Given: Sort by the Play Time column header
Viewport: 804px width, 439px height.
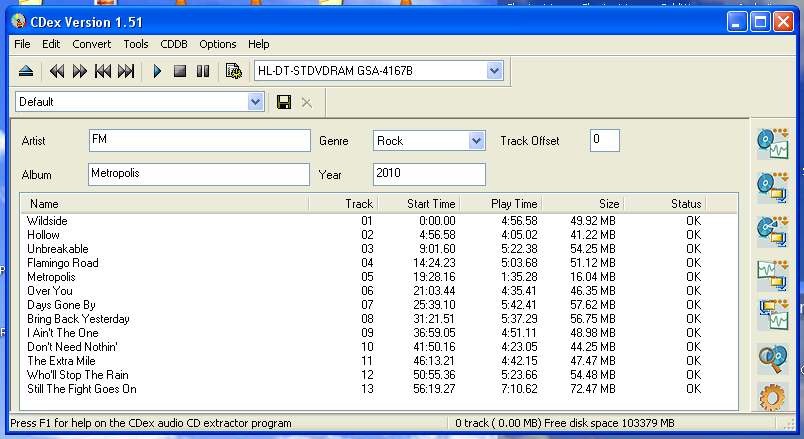Looking at the screenshot, I should click(500, 204).
